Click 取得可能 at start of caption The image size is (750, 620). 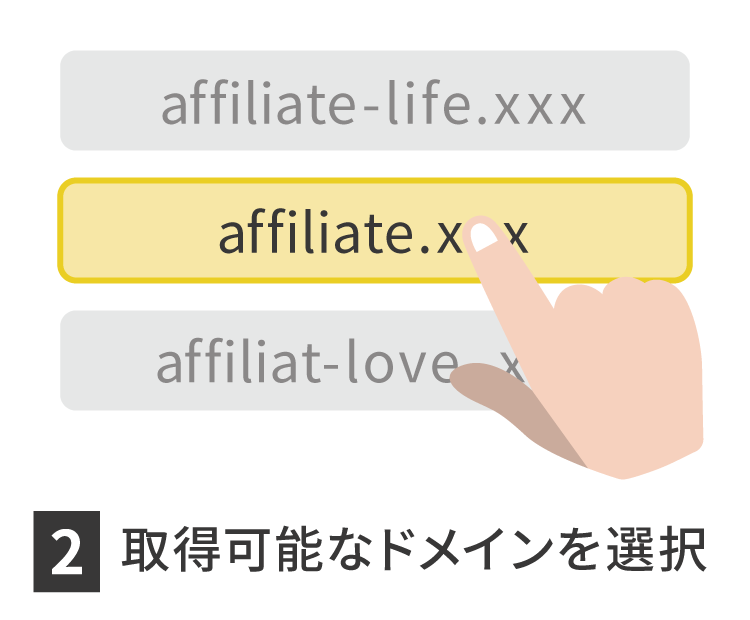[x=222, y=550]
